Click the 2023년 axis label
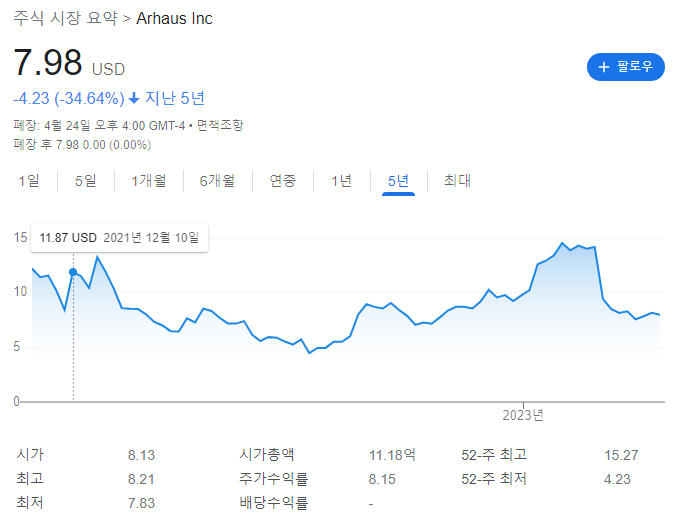The width and height of the screenshot is (676, 523). (x=523, y=415)
